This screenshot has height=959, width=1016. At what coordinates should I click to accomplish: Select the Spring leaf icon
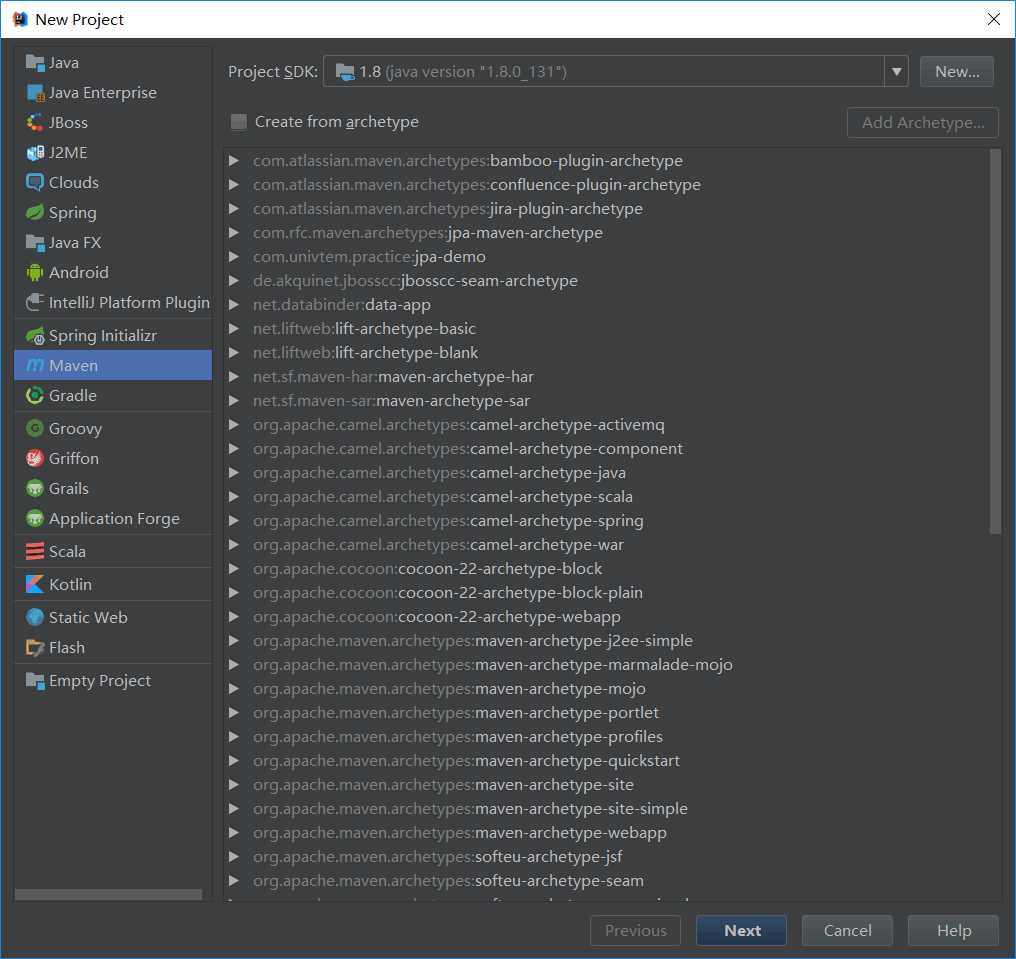(34, 213)
